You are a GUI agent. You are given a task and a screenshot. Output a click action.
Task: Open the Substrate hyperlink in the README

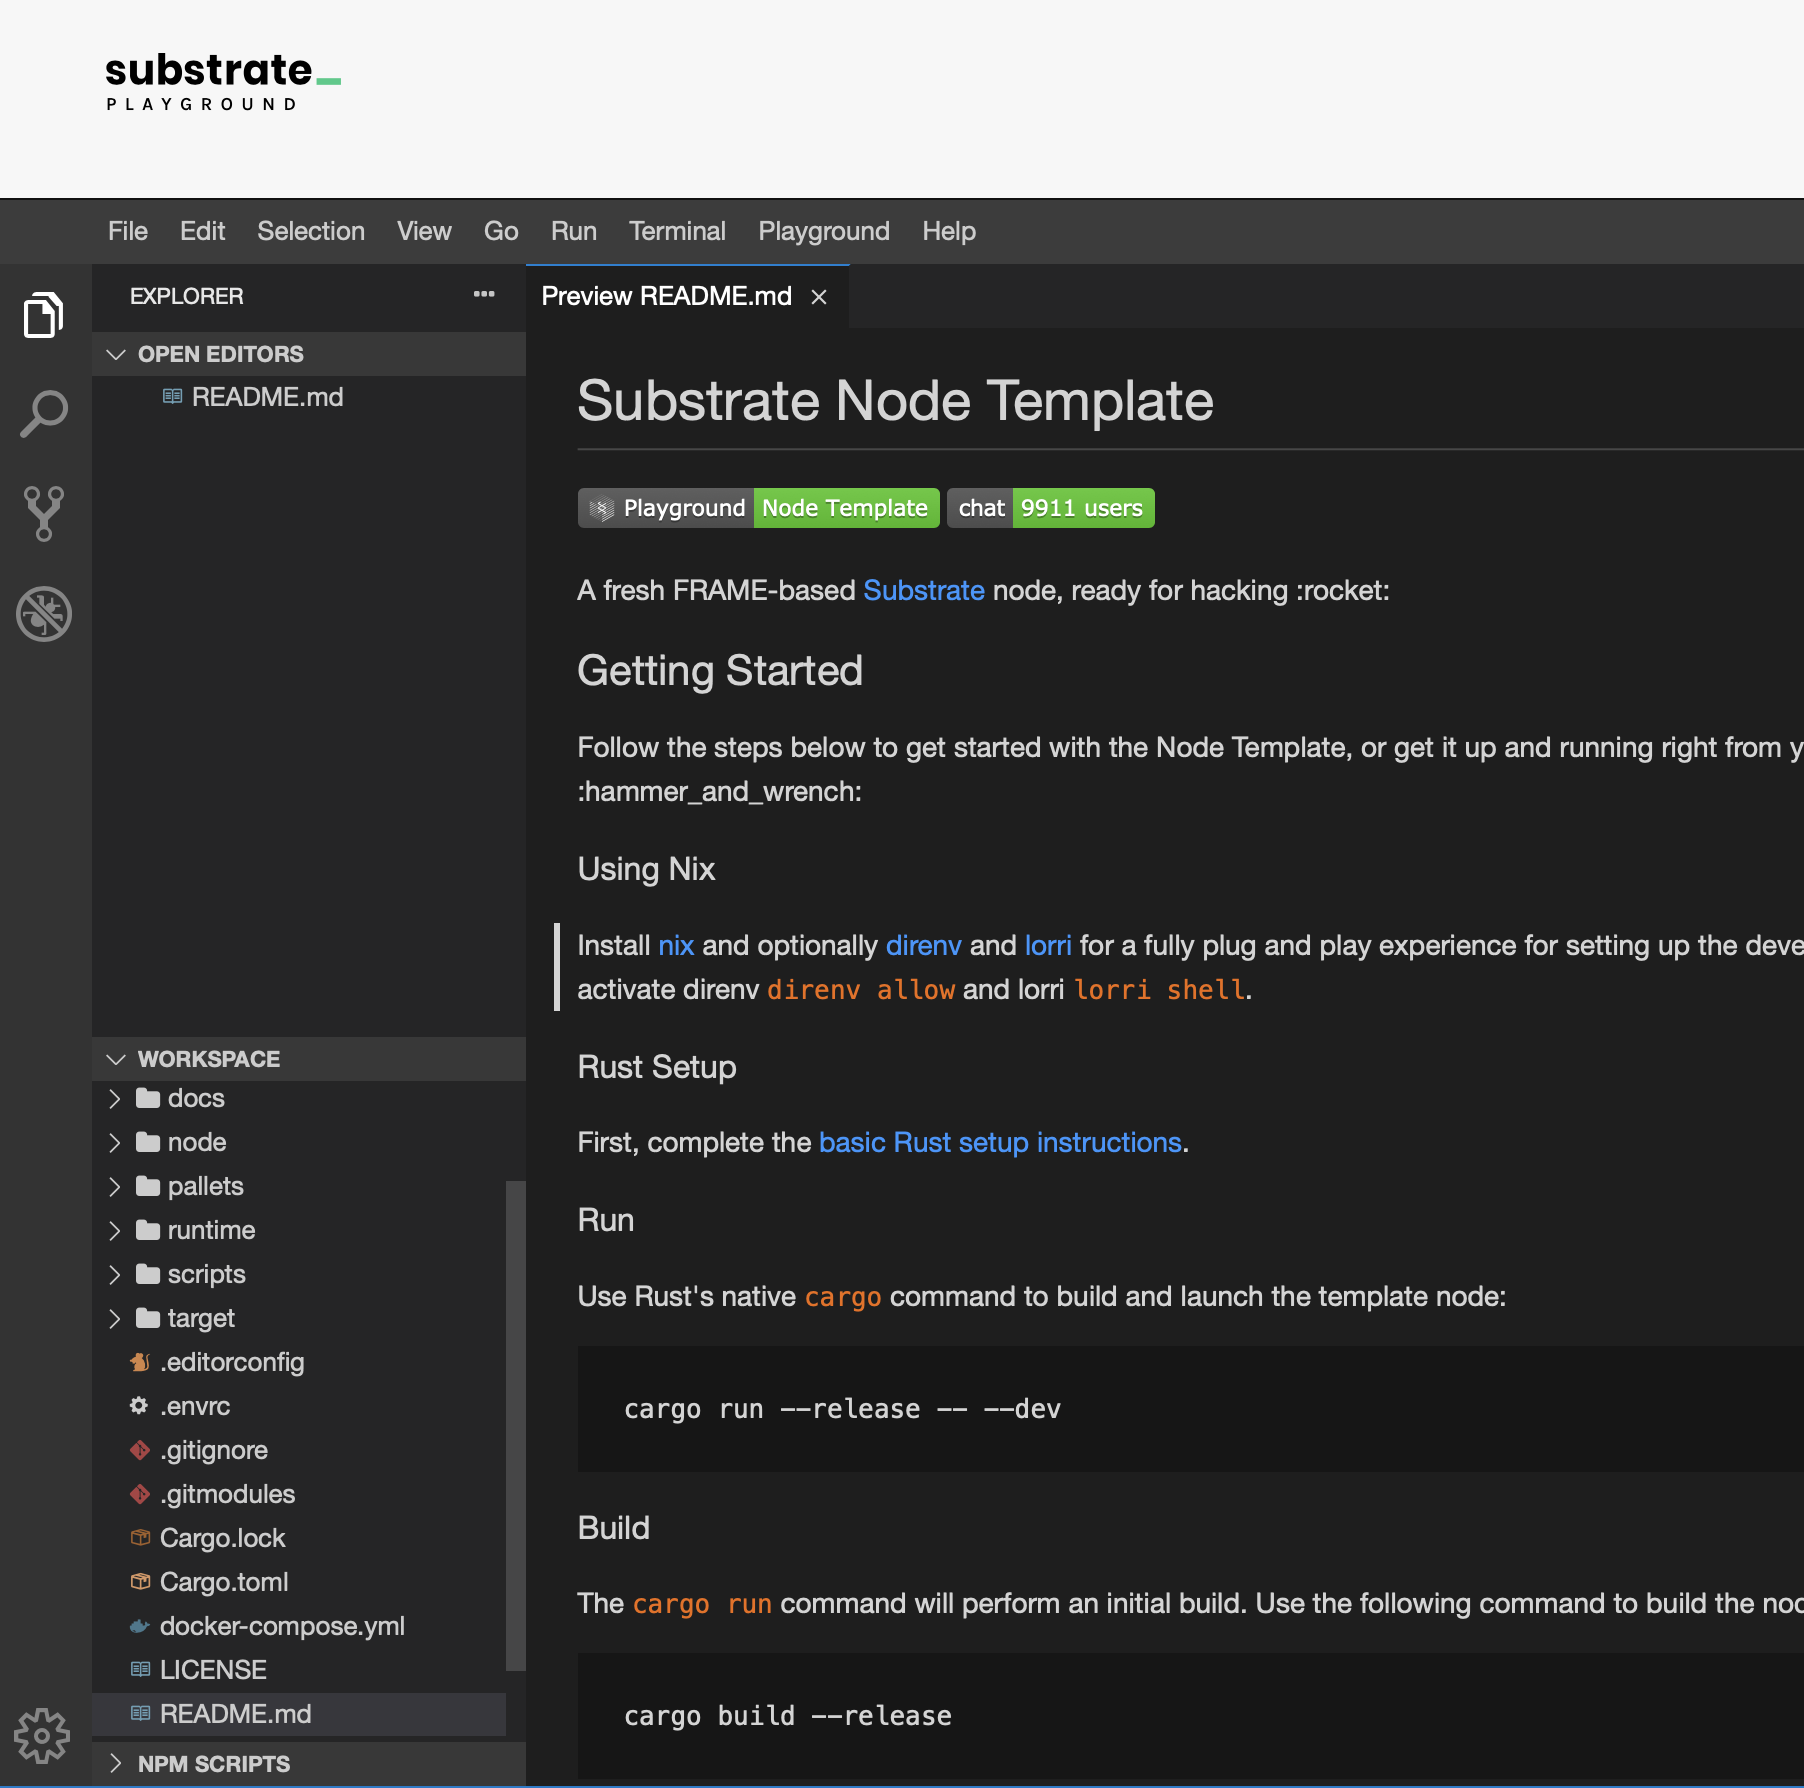click(x=923, y=590)
